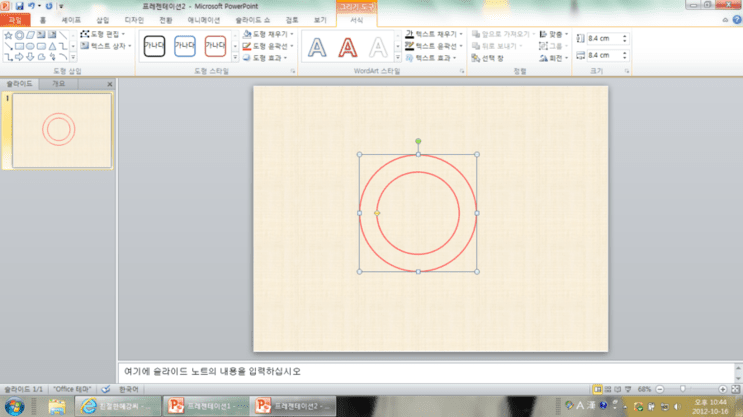This screenshot has width=743, height=417.
Task: Apply the red outline 가나다 shape style
Action: click(x=215, y=46)
